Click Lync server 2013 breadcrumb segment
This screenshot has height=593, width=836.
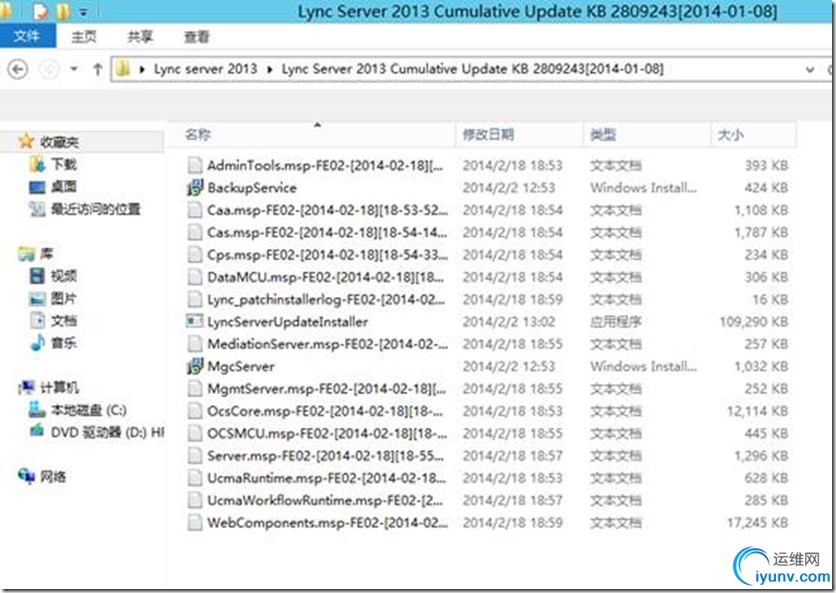(205, 69)
